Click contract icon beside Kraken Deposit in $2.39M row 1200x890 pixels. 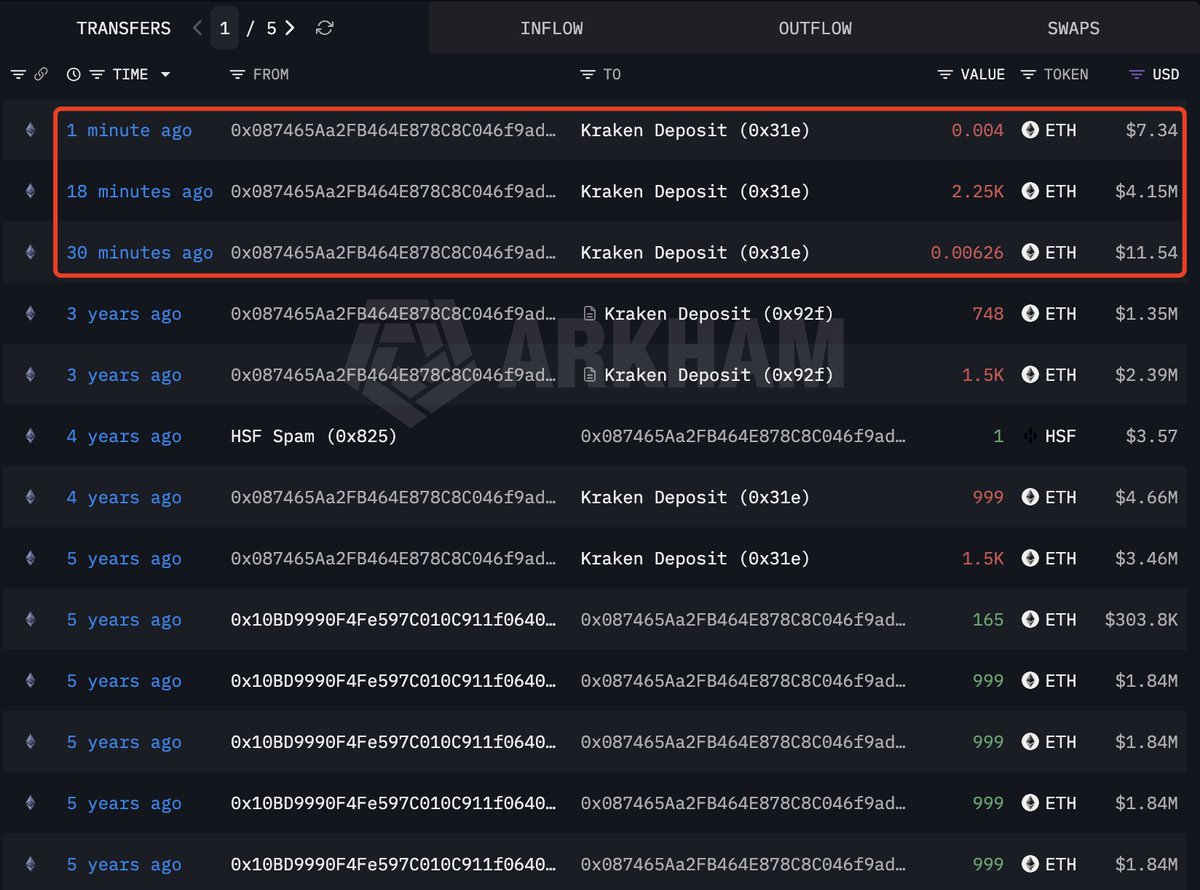(x=589, y=375)
